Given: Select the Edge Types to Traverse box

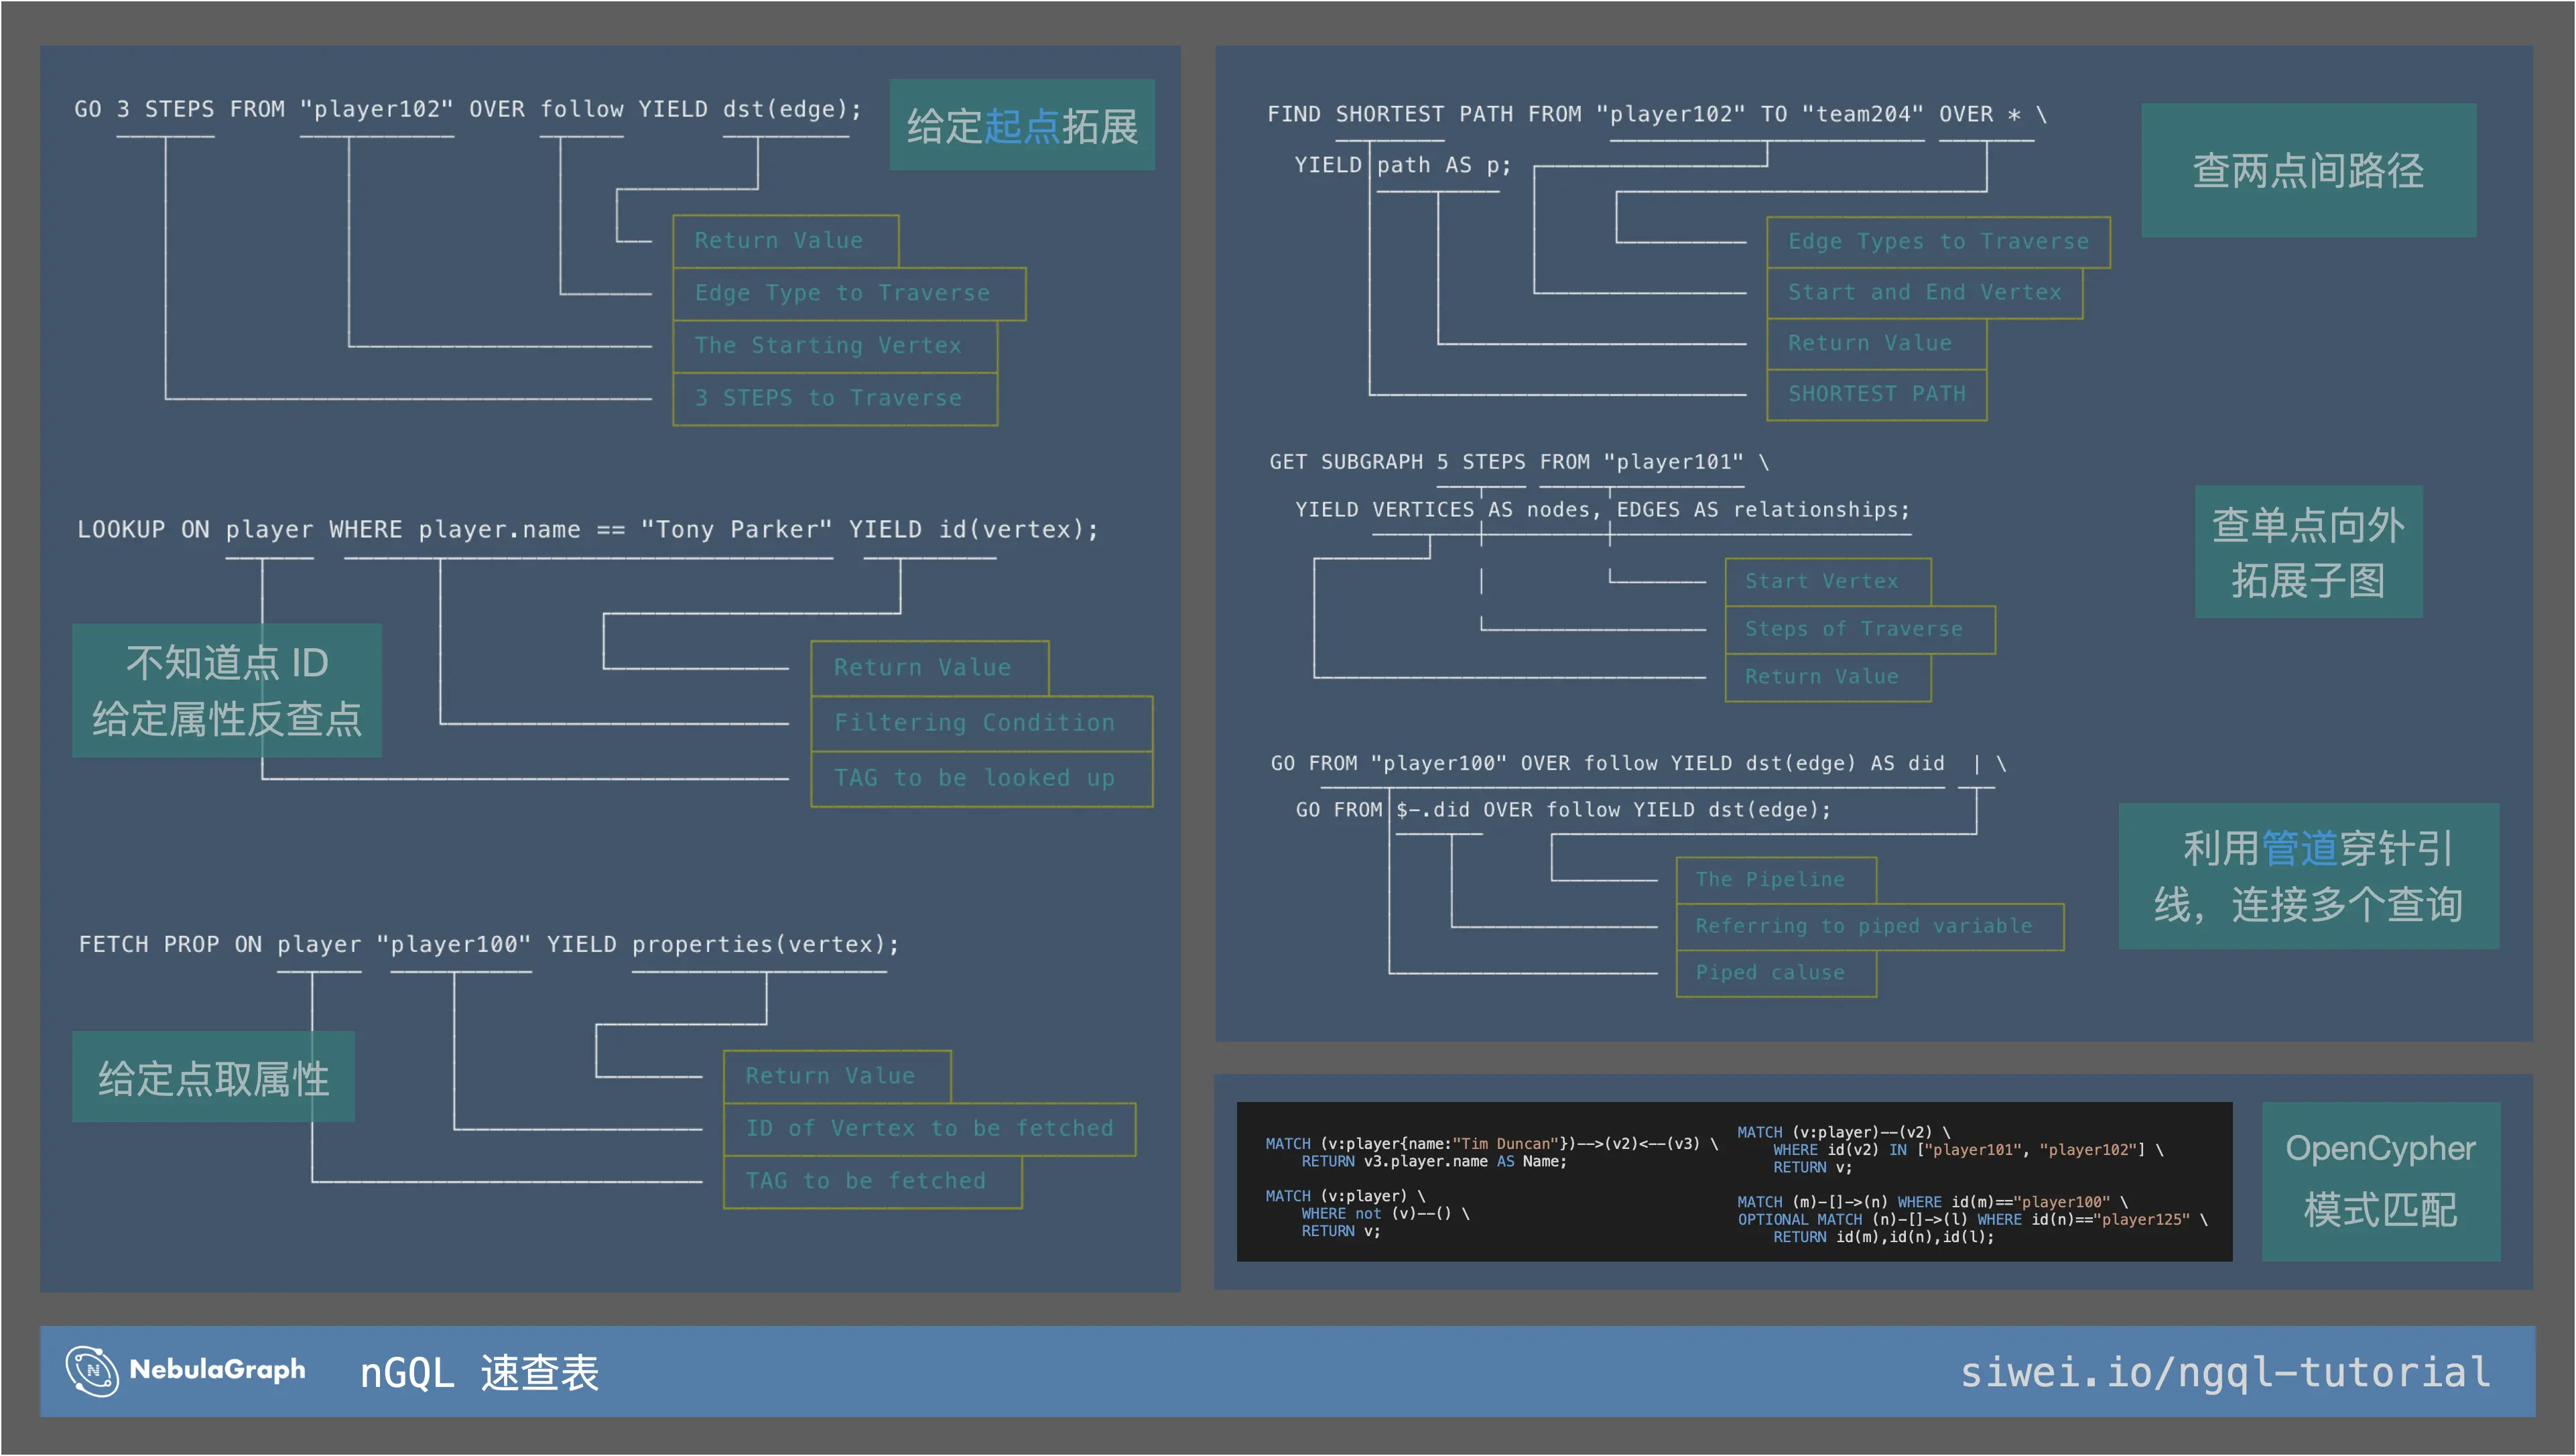Looking at the screenshot, I should coord(1937,242).
